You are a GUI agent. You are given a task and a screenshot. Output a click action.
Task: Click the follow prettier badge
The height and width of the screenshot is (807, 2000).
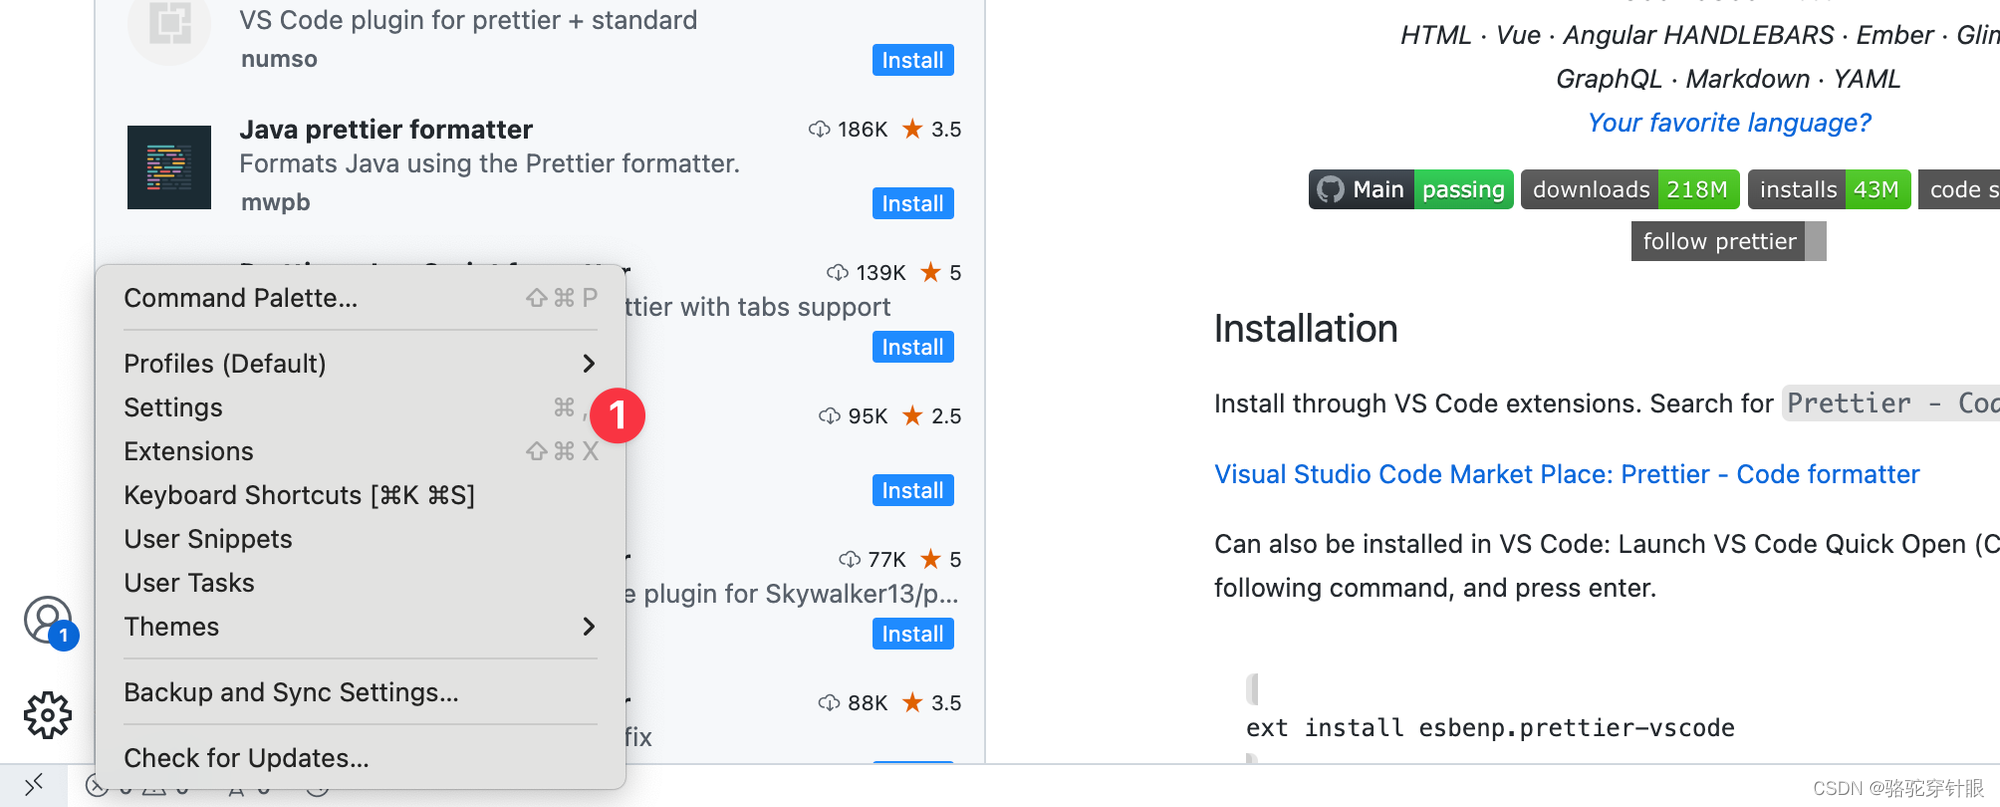tap(1728, 241)
